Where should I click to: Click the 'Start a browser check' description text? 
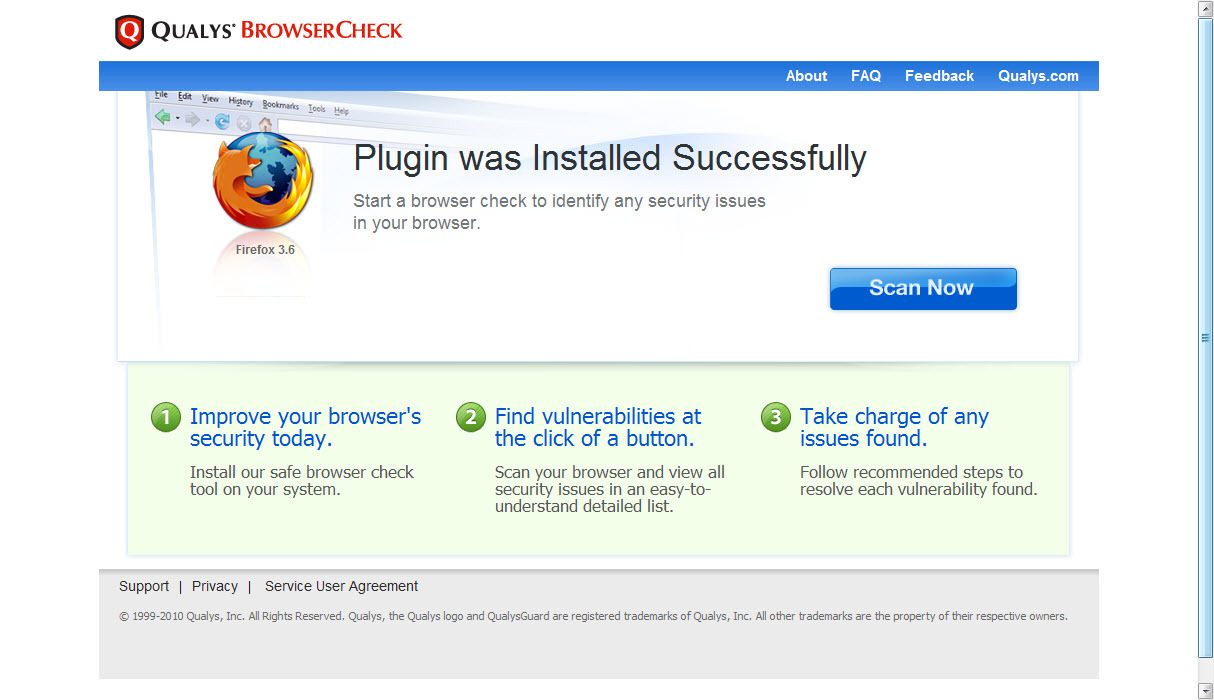pos(559,212)
